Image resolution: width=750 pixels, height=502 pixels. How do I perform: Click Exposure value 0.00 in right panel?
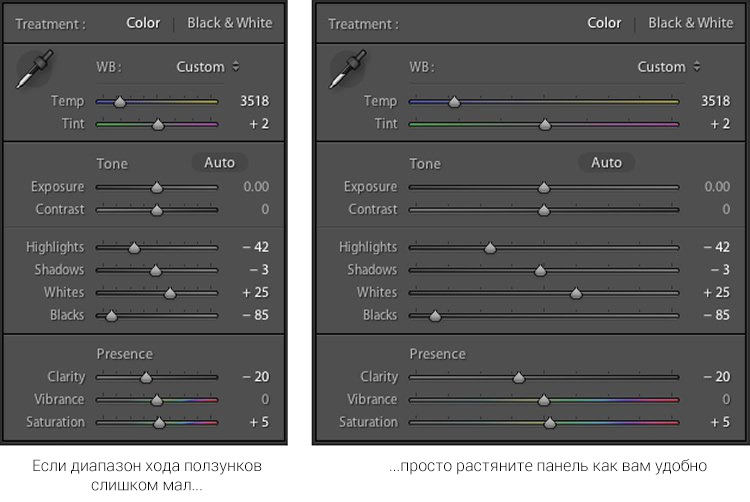716,187
